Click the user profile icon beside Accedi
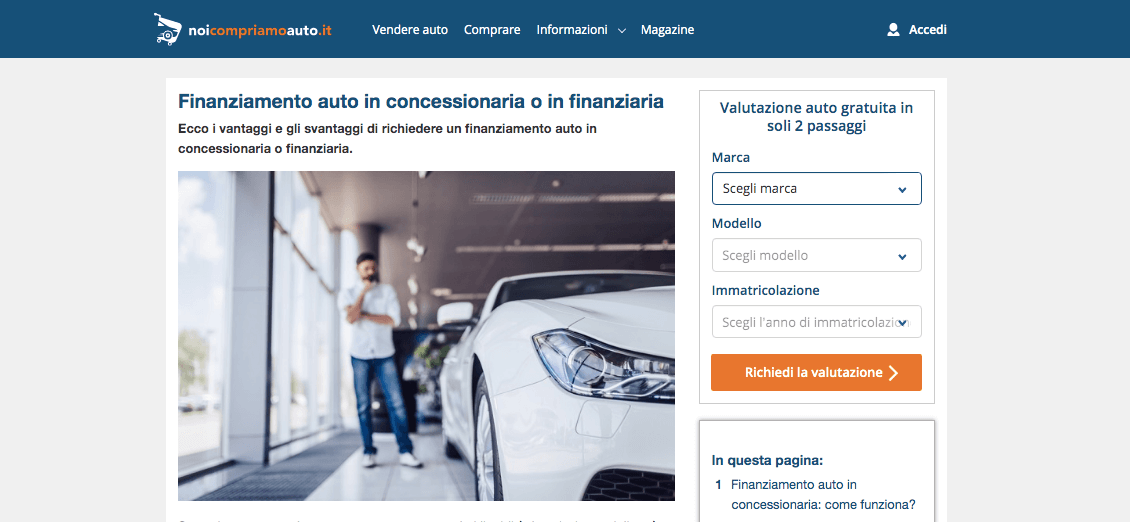Screen dimensions: 1130x522 [894, 30]
